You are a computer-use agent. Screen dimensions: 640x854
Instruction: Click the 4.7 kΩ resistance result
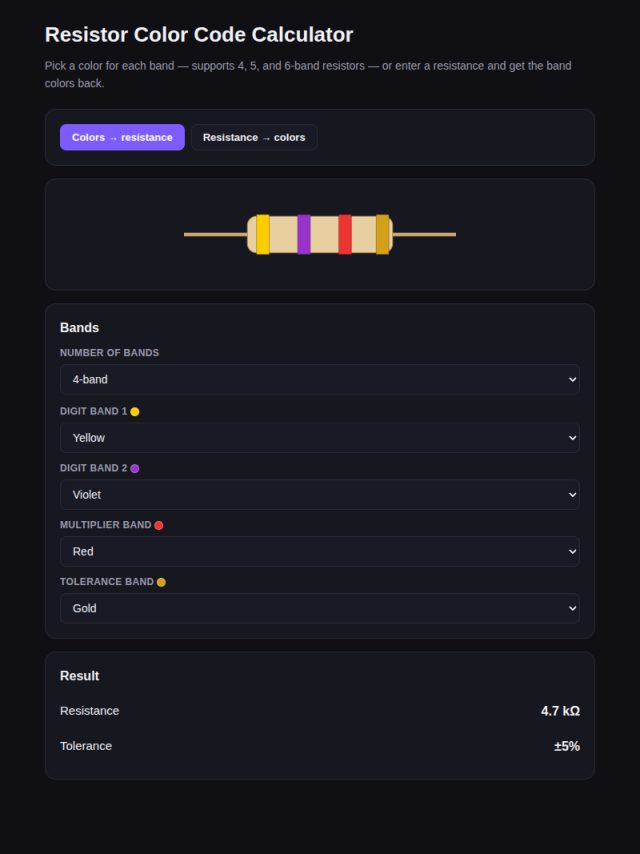pyautogui.click(x=560, y=711)
